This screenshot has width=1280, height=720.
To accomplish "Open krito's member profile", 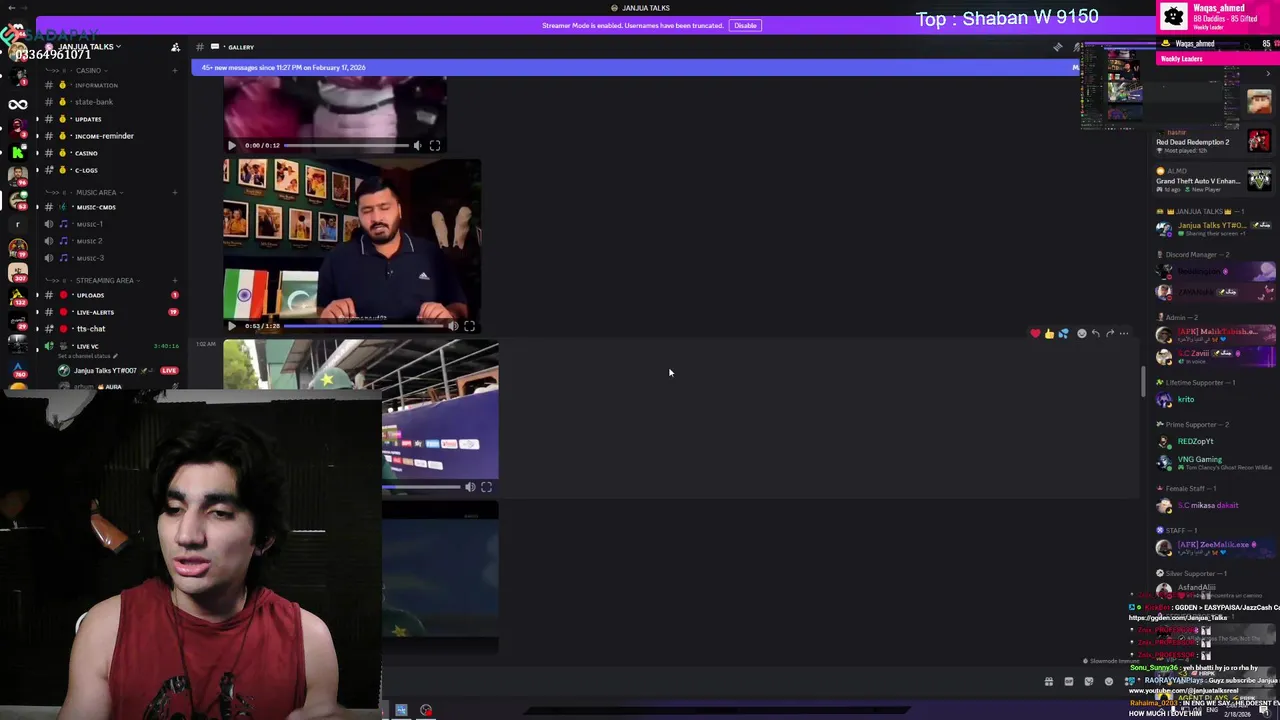I will click(1213, 399).
